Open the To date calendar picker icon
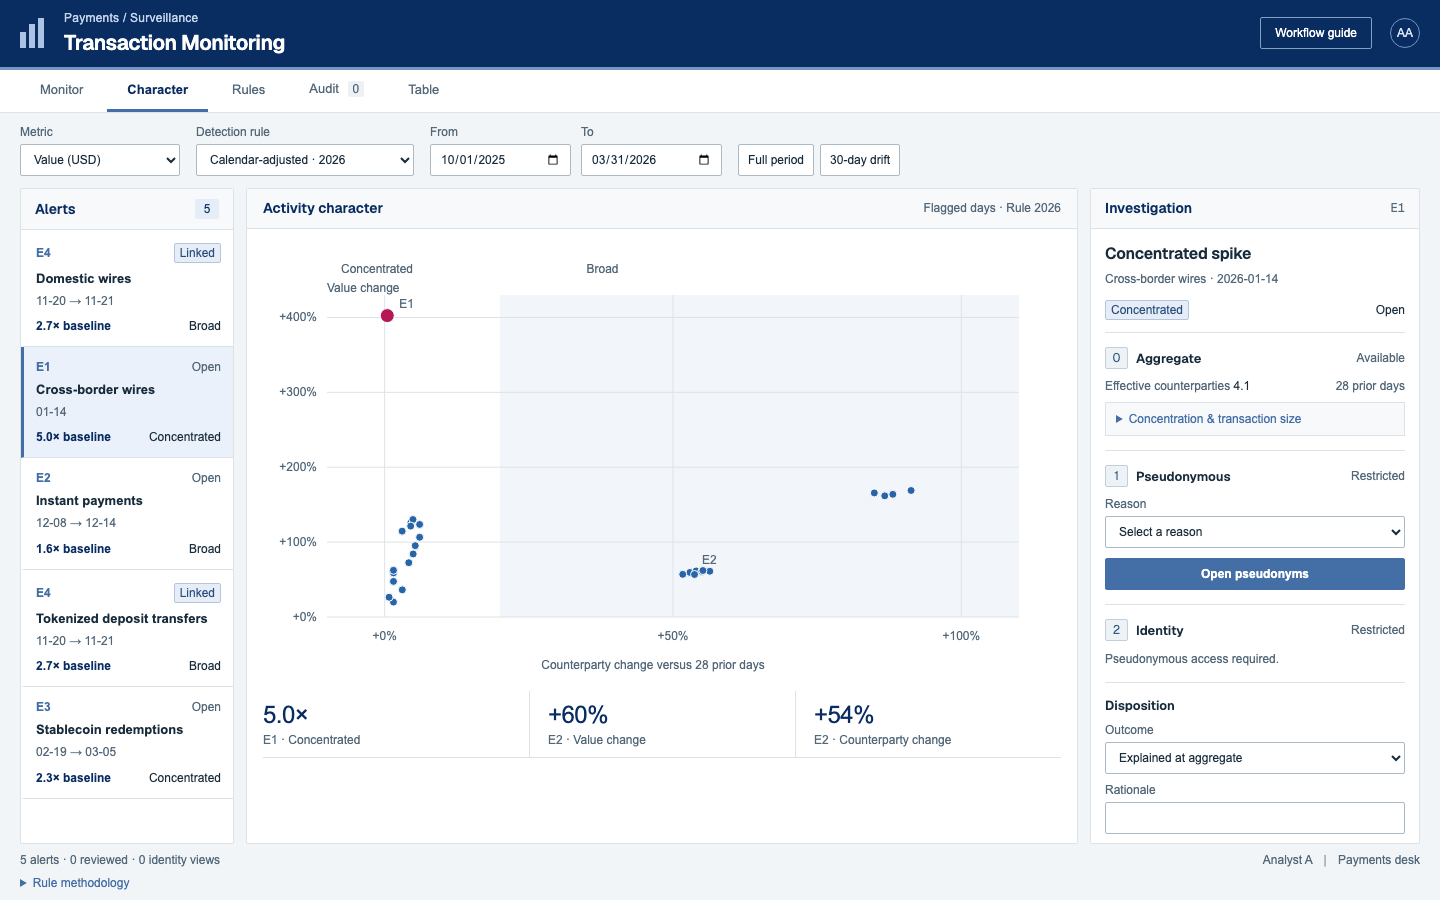The height and width of the screenshot is (900, 1440). [x=704, y=160]
